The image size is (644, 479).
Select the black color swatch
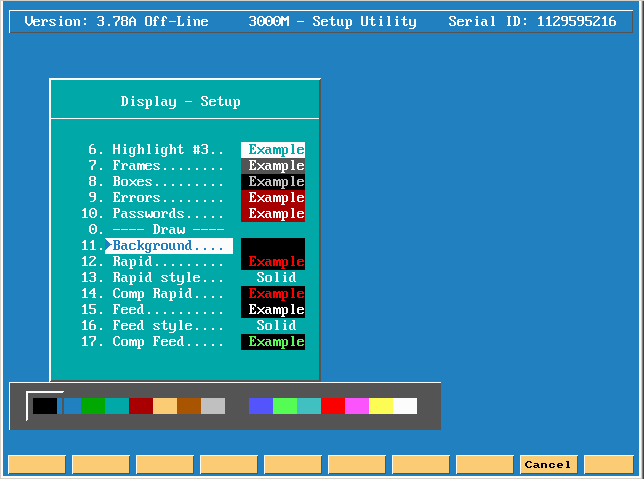[x=45, y=406]
